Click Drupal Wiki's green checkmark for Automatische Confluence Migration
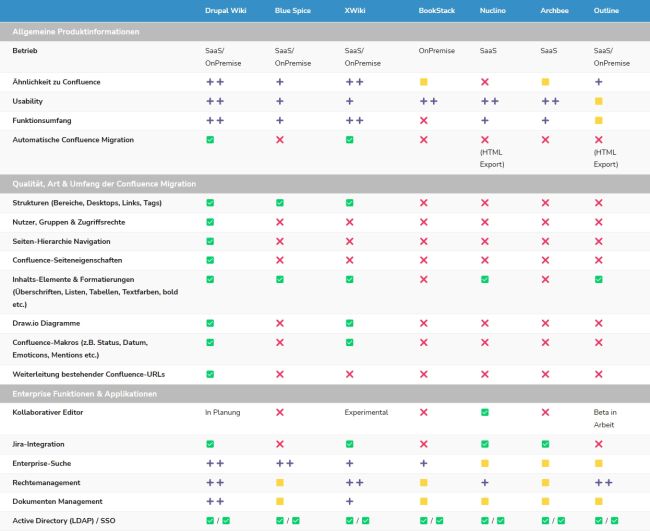Image resolution: width=650 pixels, height=531 pixels. coord(210,140)
